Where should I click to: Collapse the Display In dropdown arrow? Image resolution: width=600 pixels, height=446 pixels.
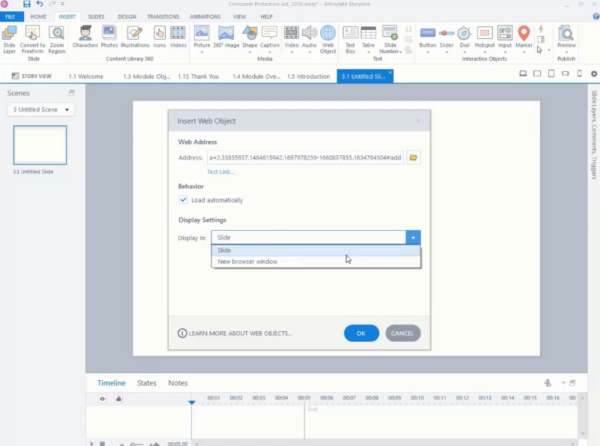coord(413,238)
